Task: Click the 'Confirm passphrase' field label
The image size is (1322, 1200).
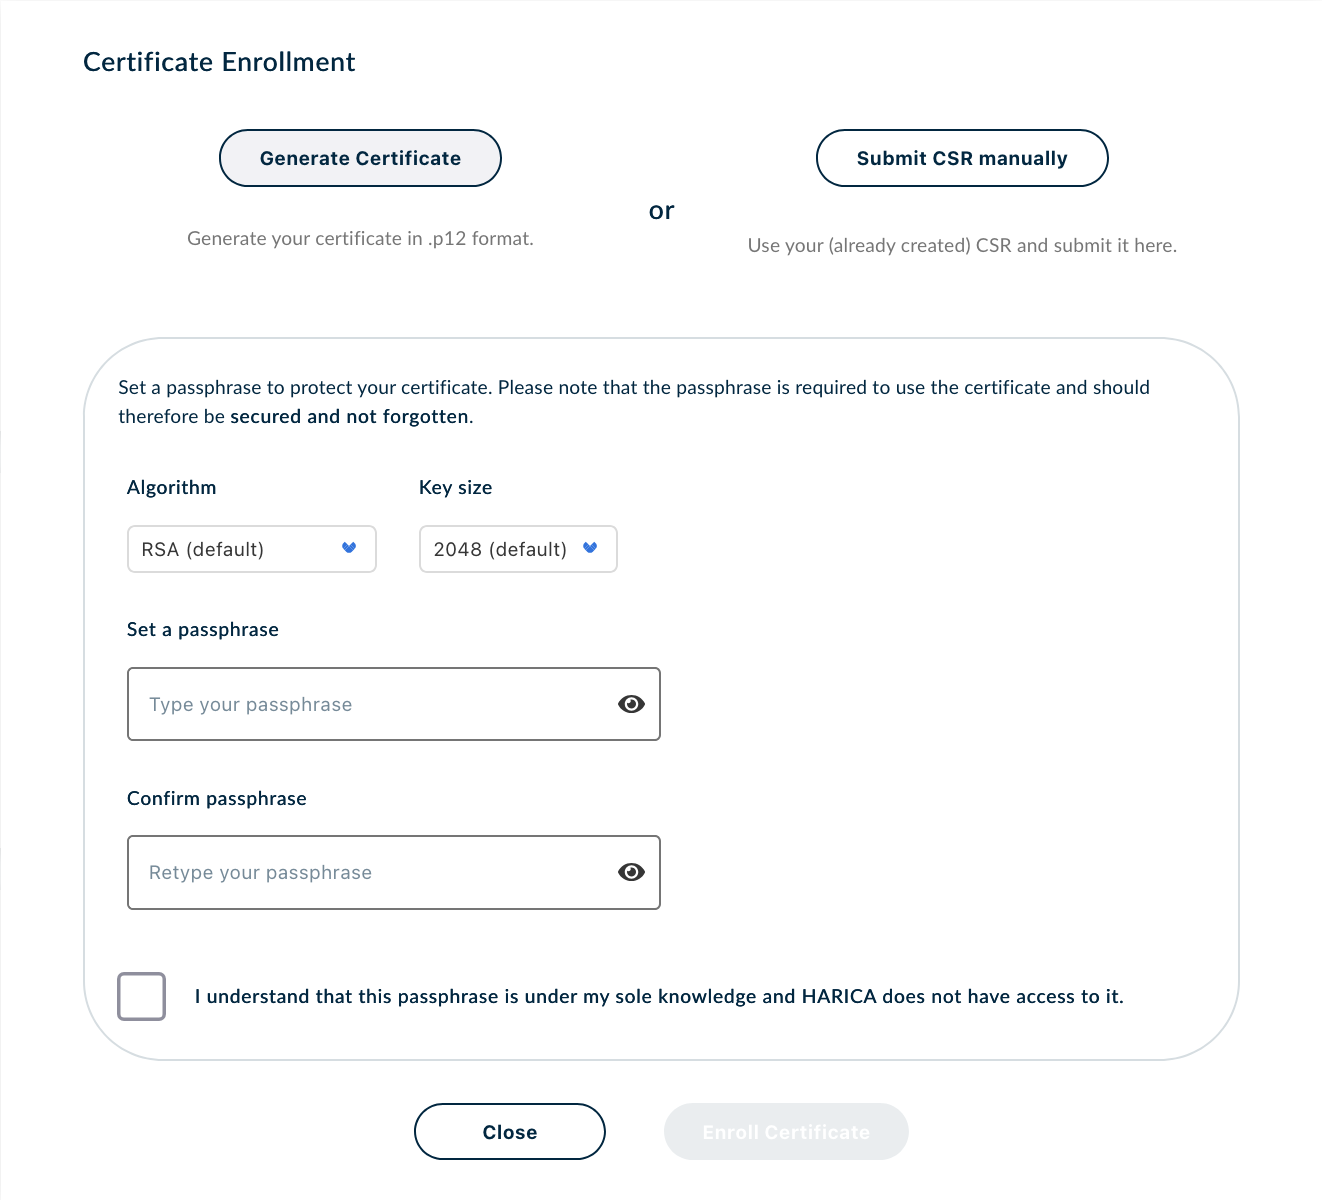Action: (217, 798)
